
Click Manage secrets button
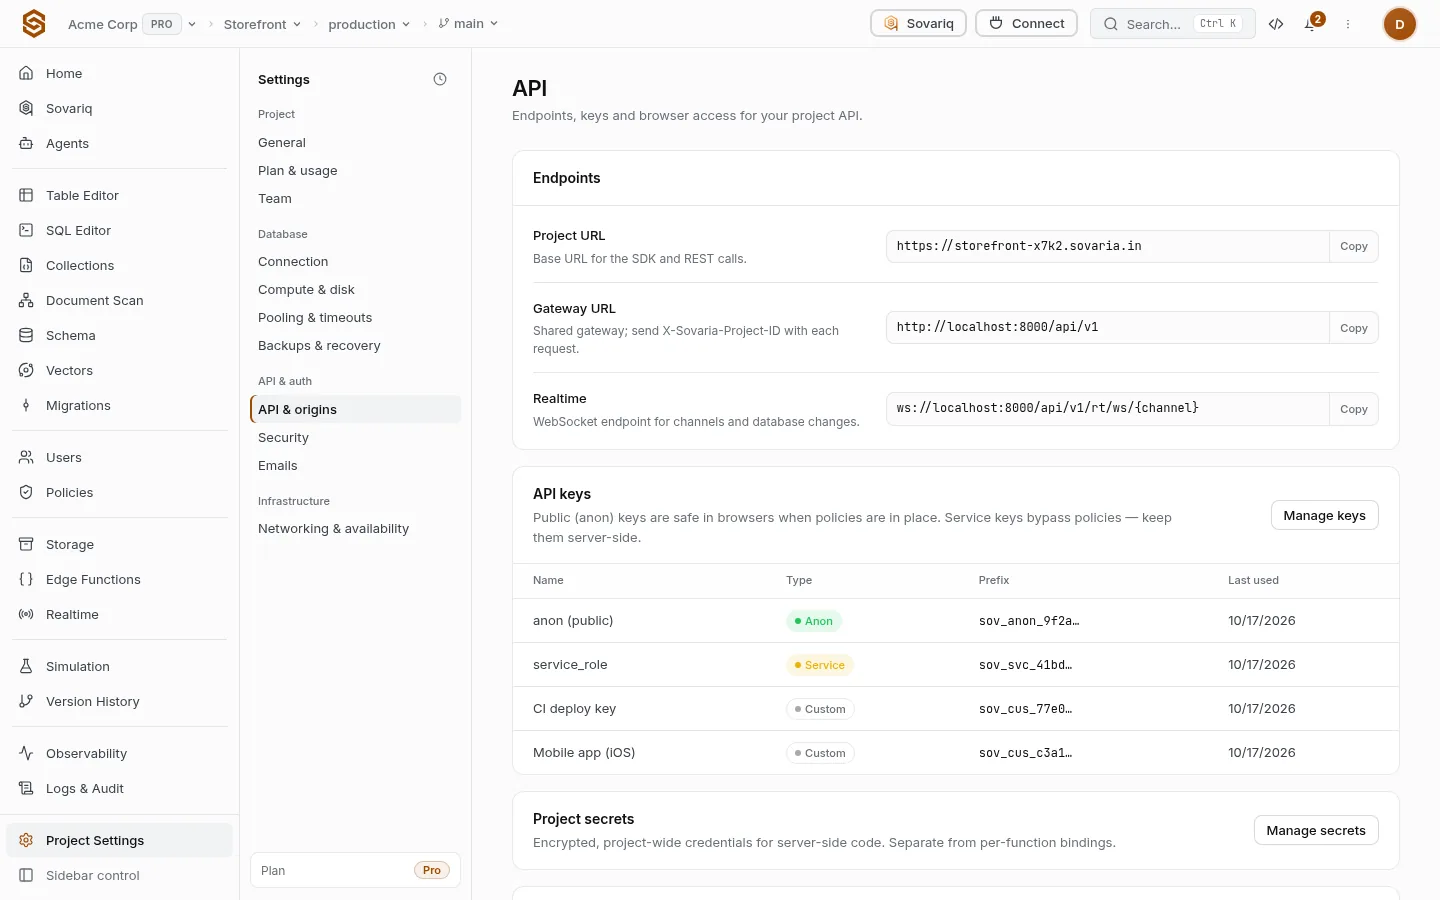(x=1316, y=830)
